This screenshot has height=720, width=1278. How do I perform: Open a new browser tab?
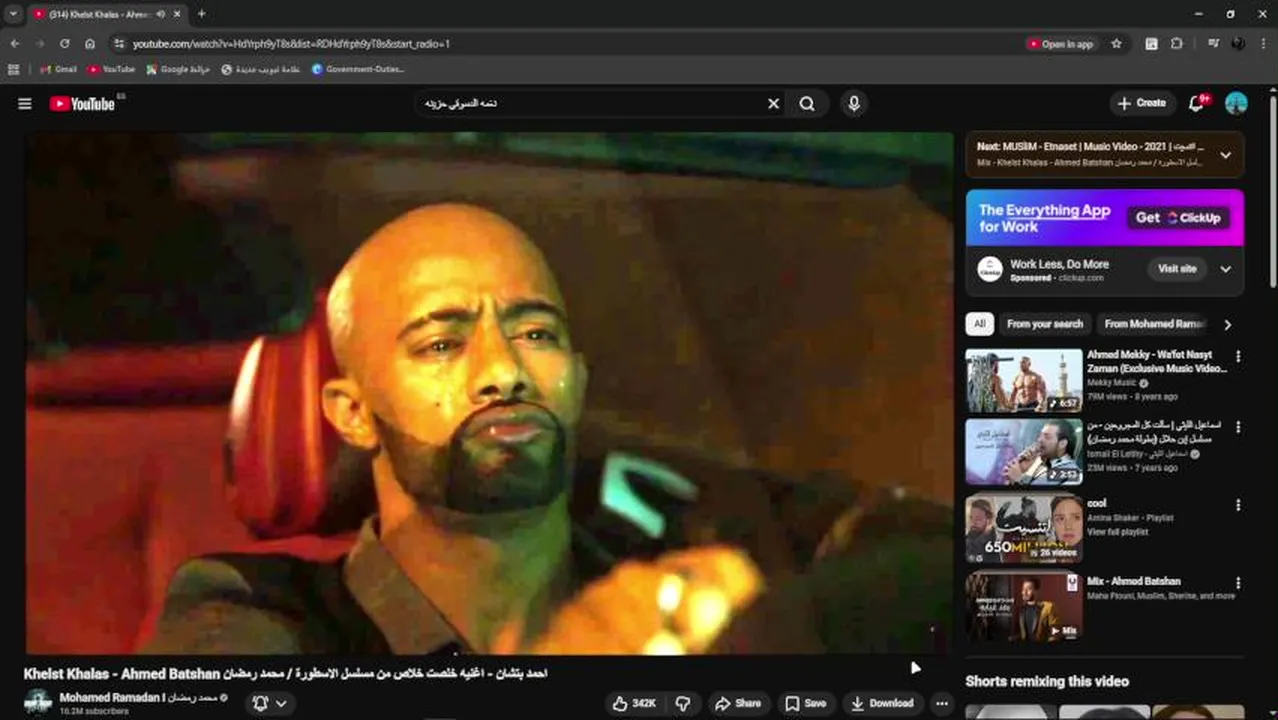[x=202, y=14]
